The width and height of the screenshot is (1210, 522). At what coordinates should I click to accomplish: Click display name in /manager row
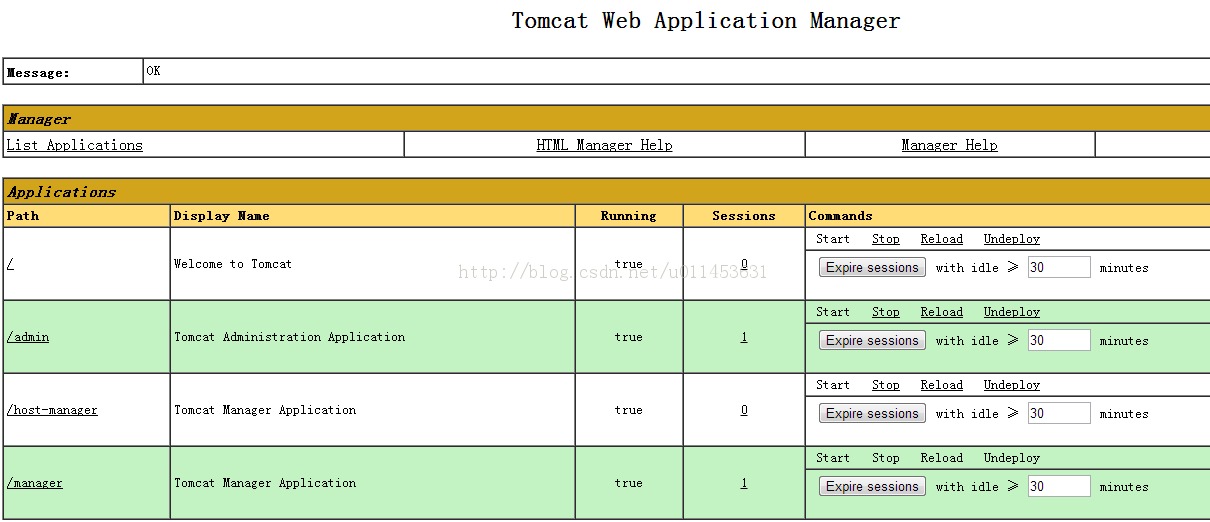pos(265,483)
